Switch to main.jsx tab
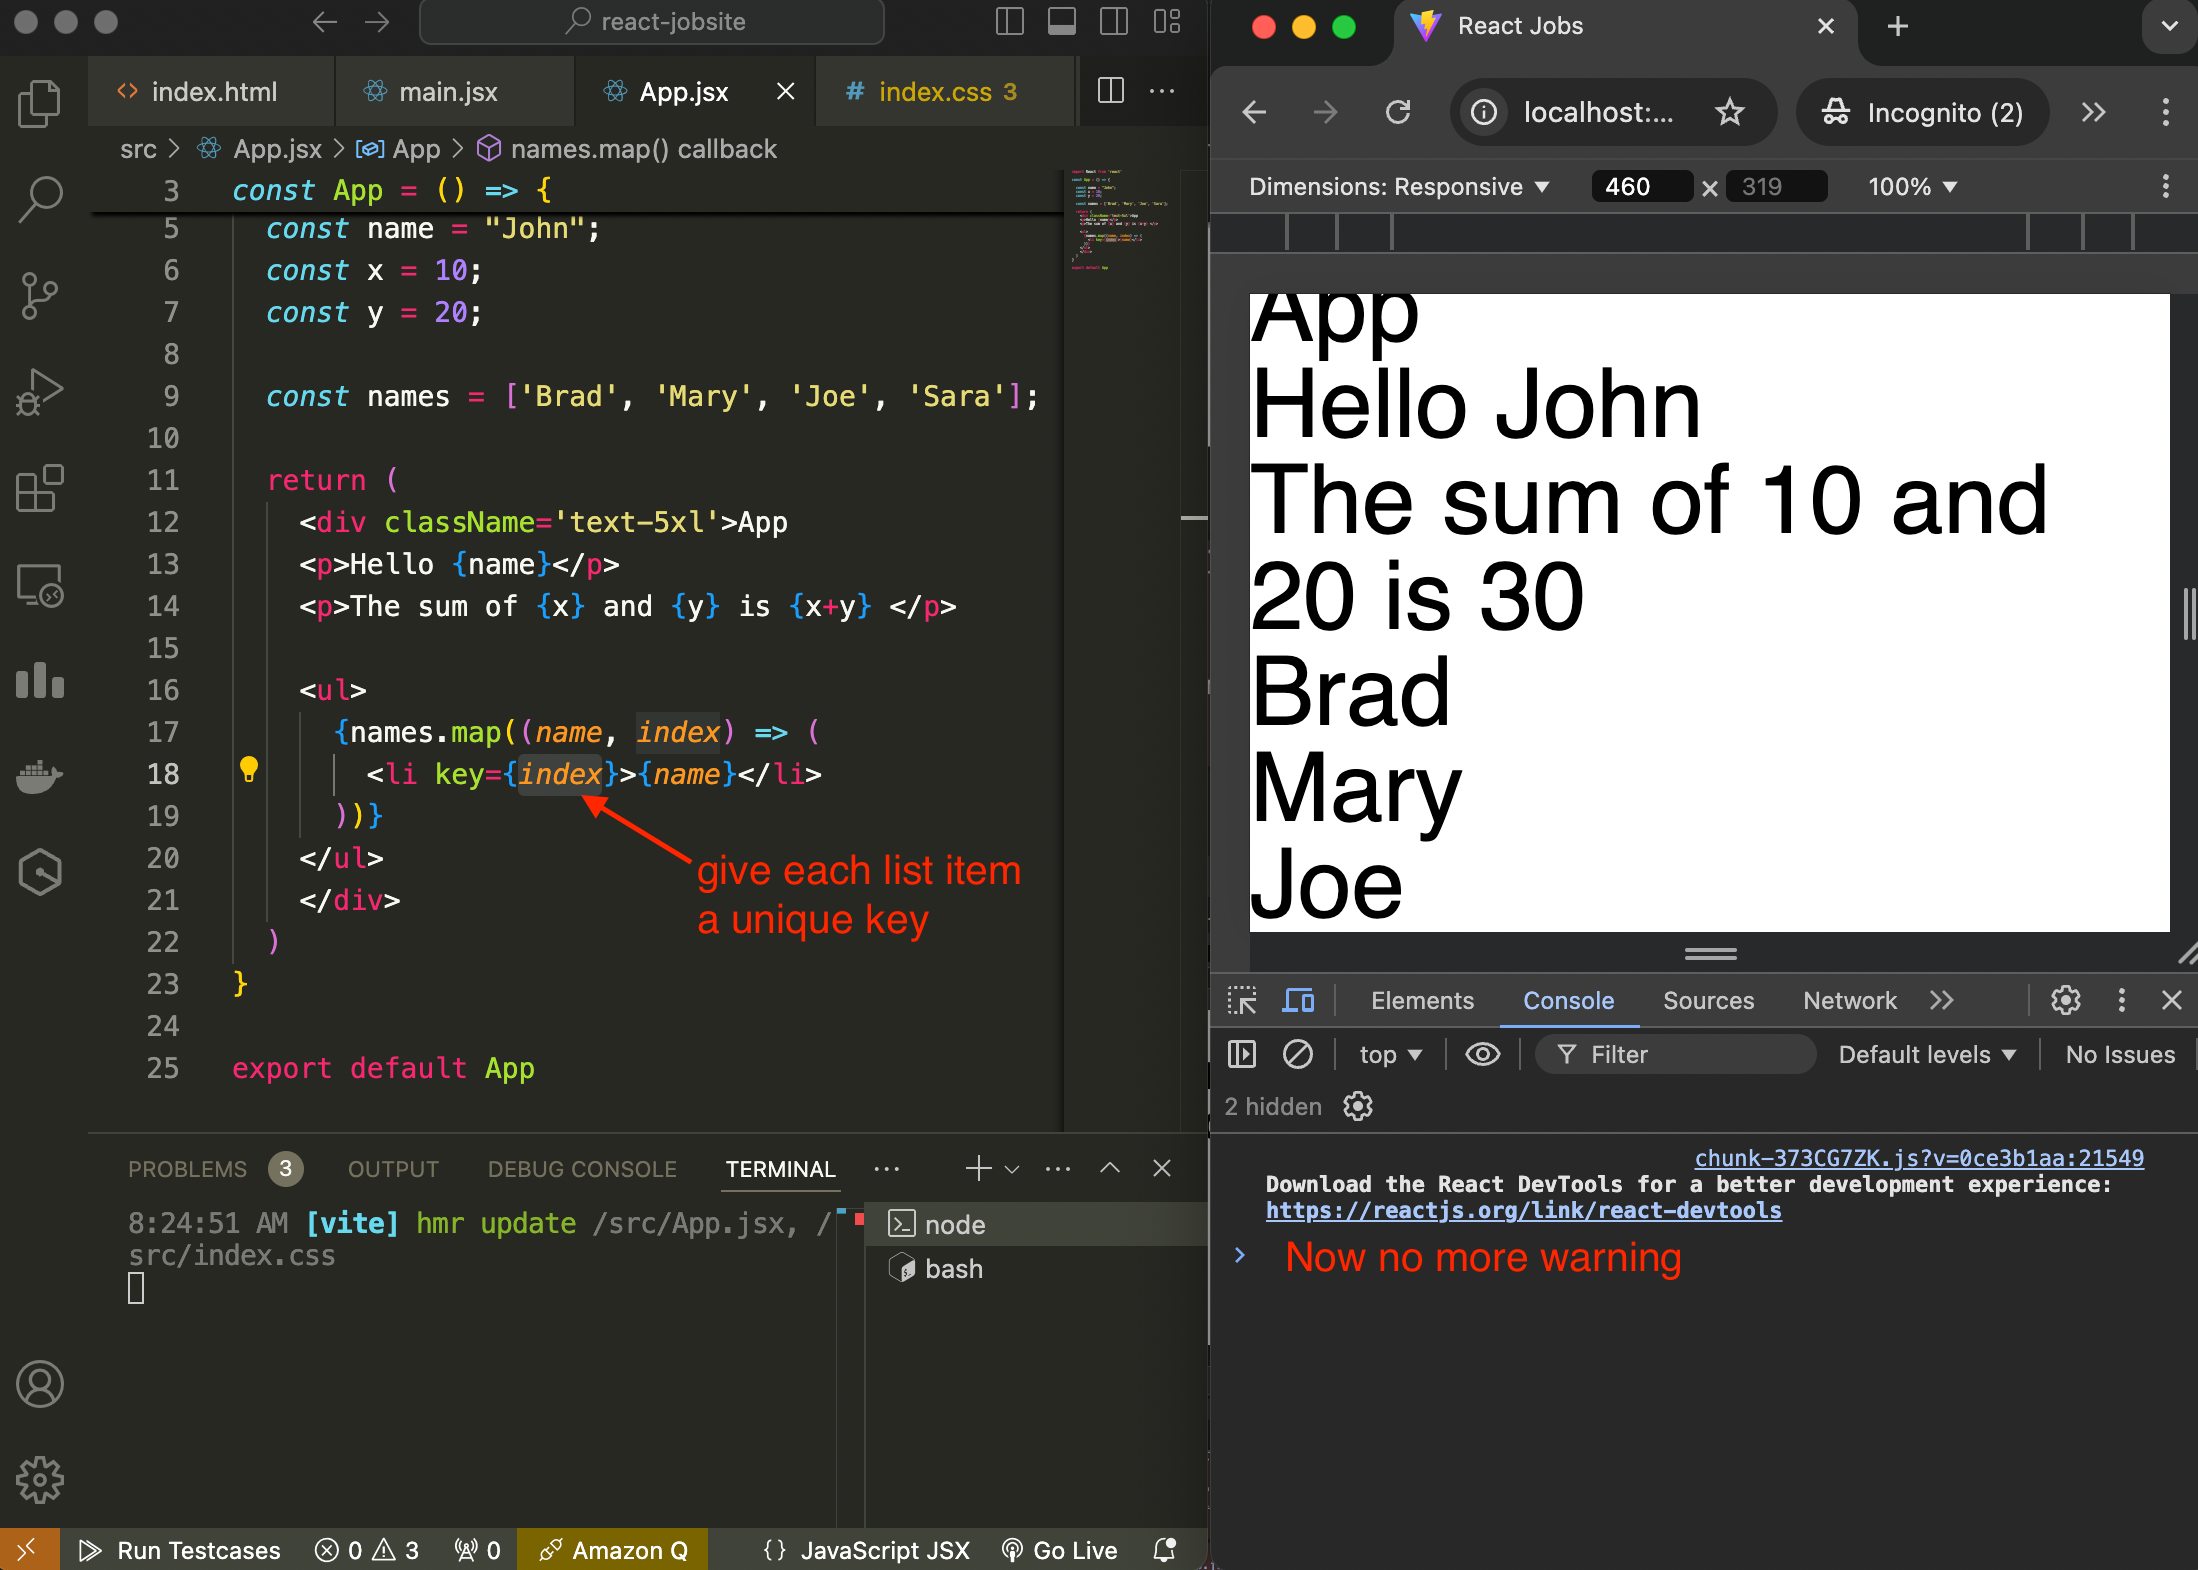The width and height of the screenshot is (2198, 1570). point(454,91)
